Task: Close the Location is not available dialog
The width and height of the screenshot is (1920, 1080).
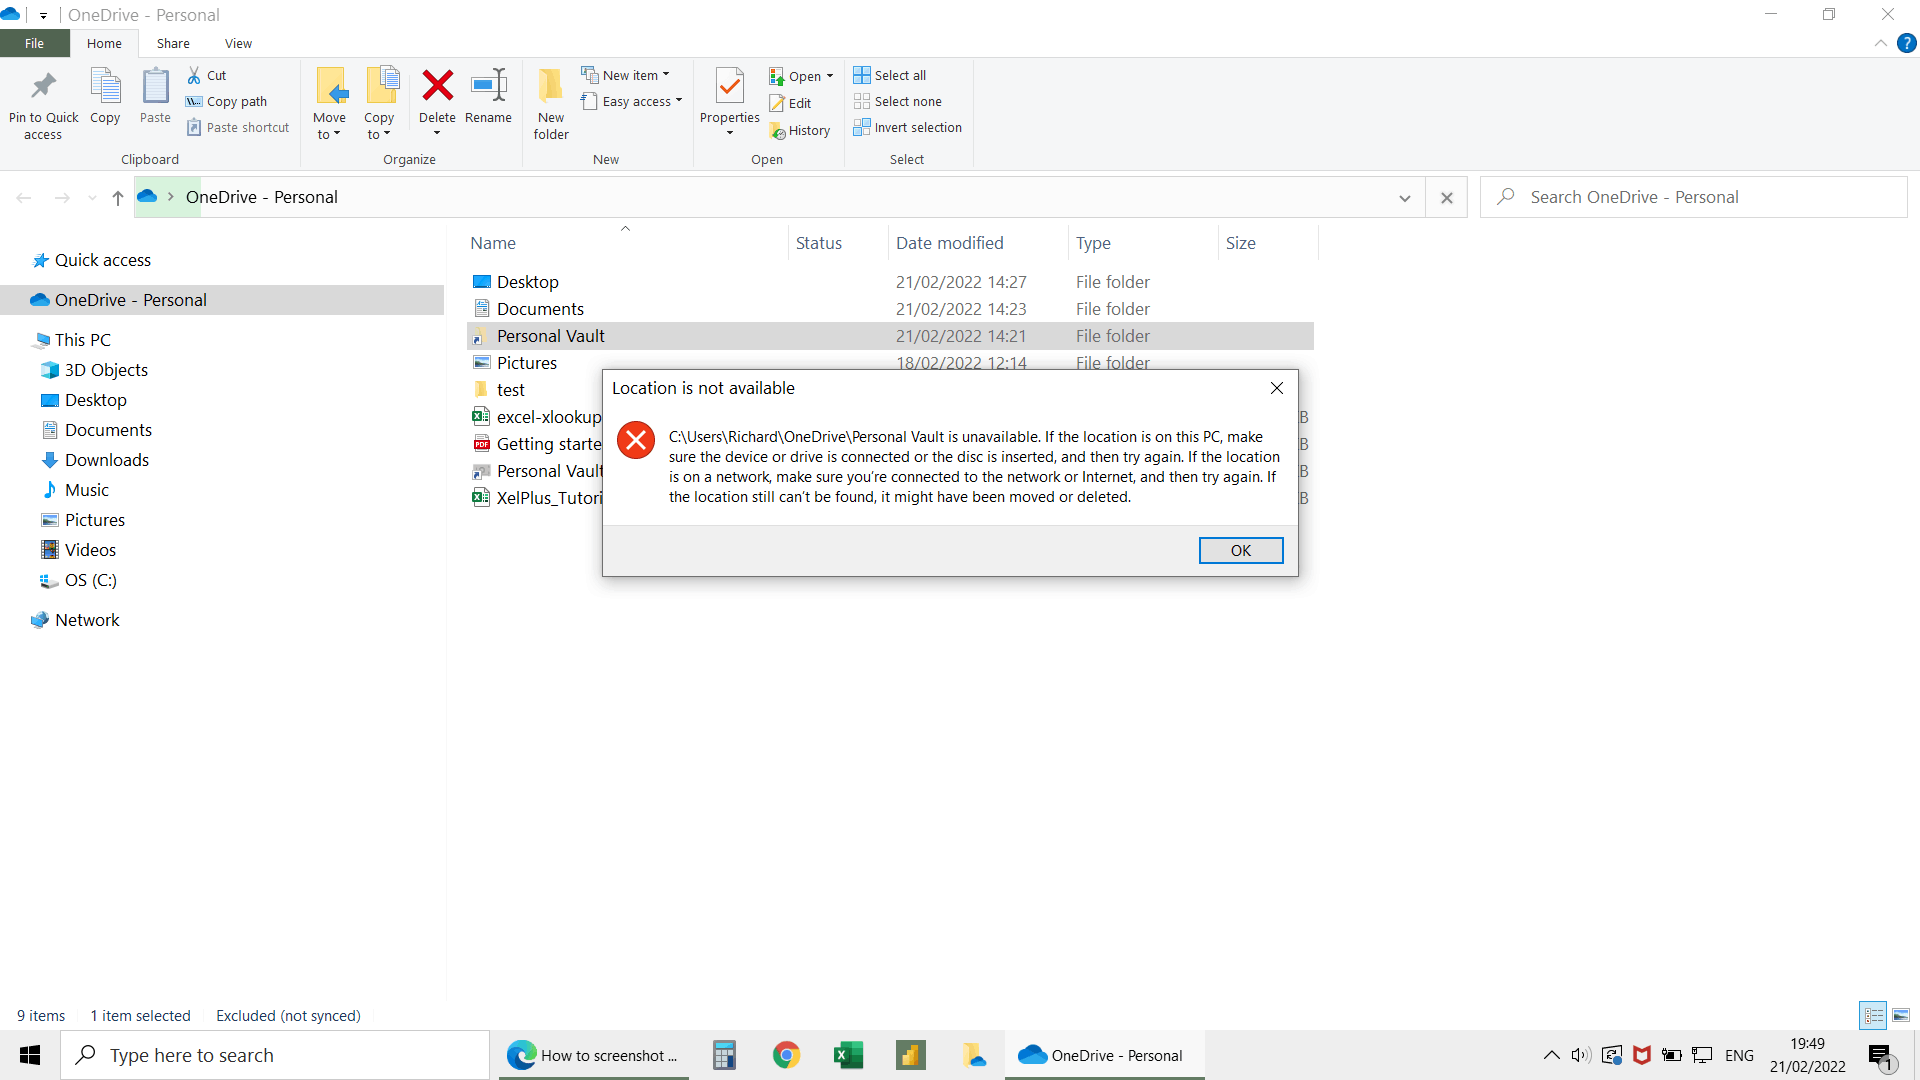Action: [x=1276, y=388]
